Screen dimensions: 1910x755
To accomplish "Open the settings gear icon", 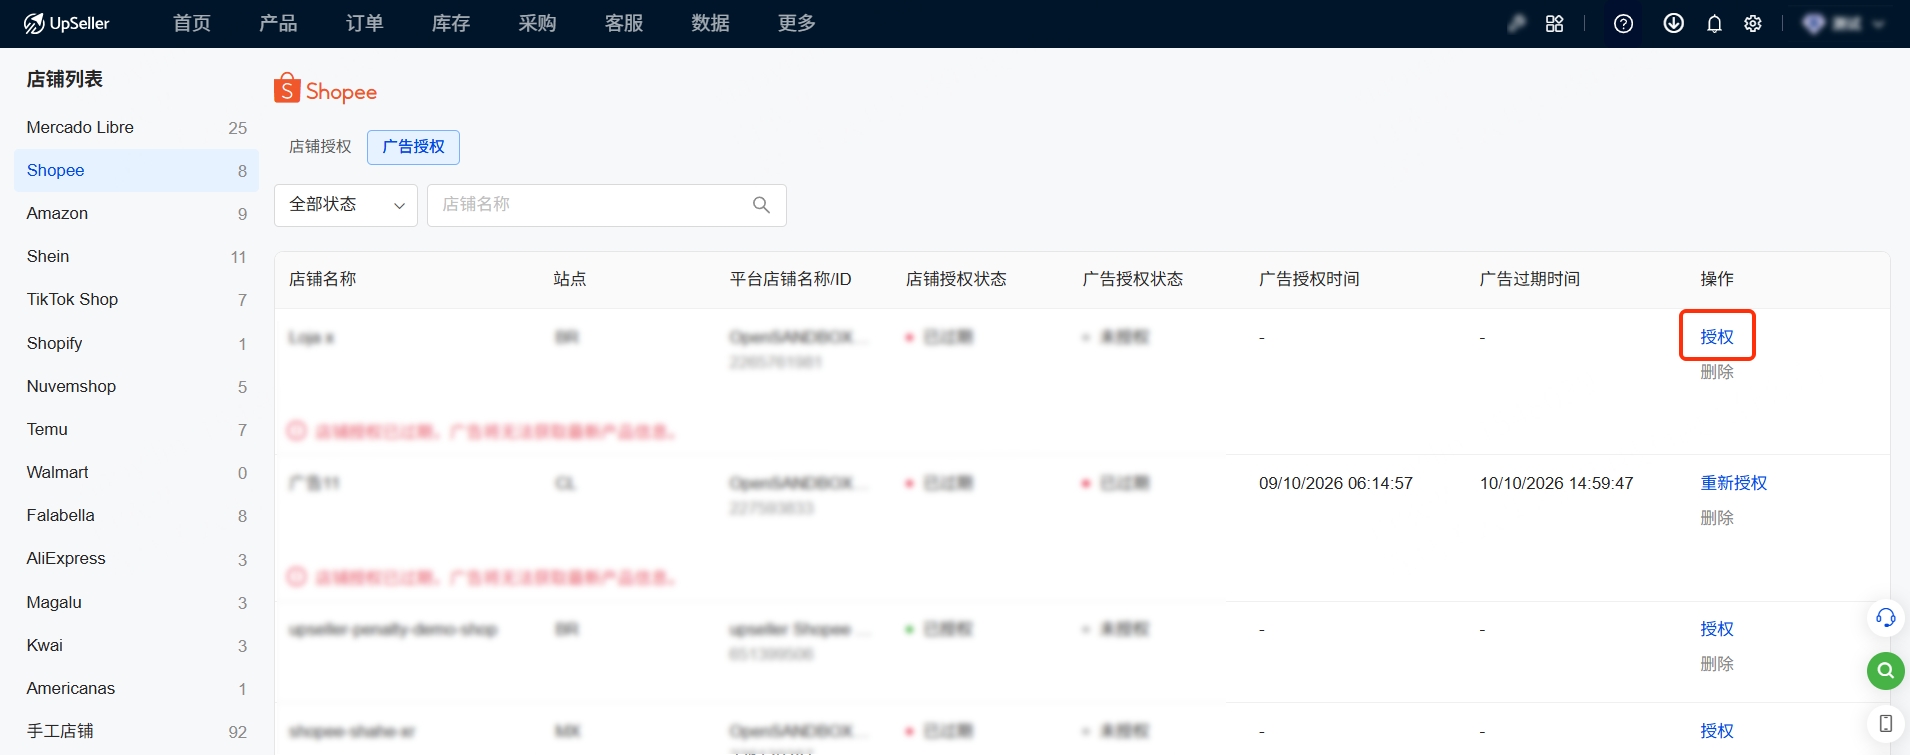I will [x=1753, y=23].
